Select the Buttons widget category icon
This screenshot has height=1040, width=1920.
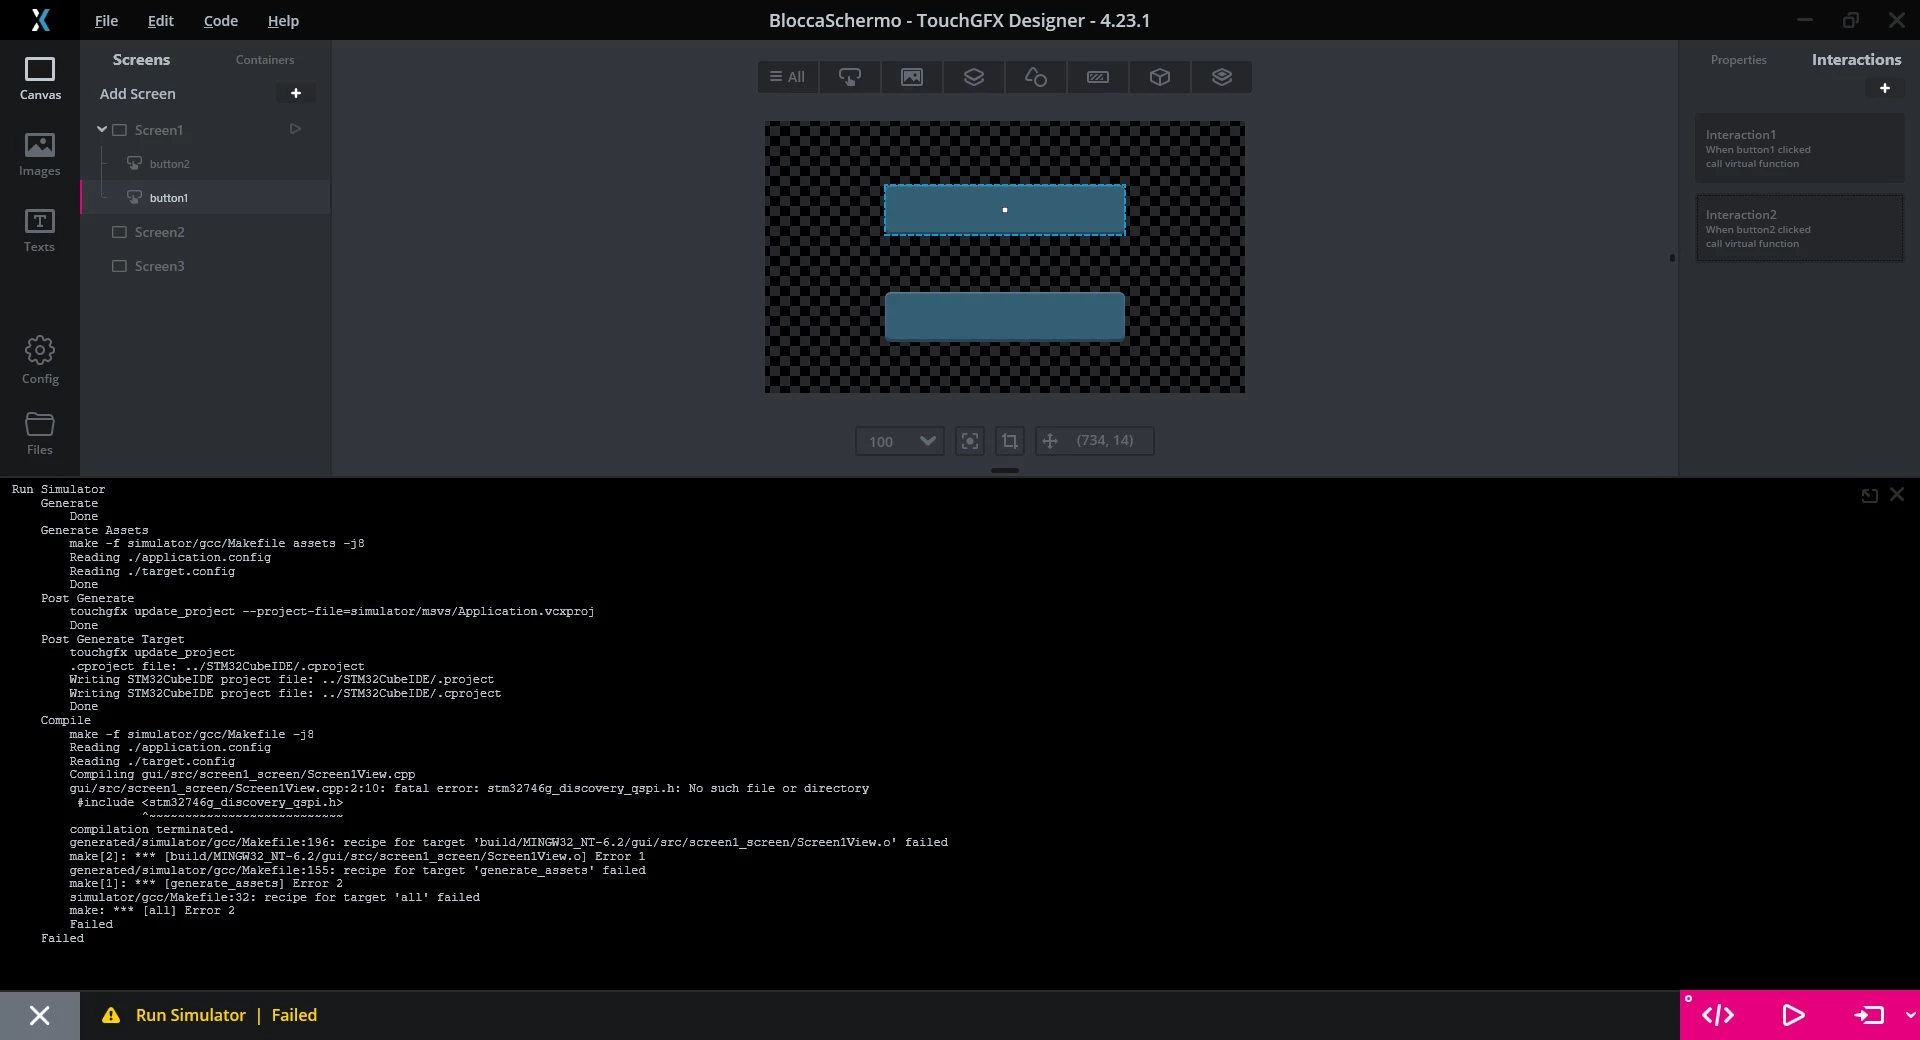[850, 77]
